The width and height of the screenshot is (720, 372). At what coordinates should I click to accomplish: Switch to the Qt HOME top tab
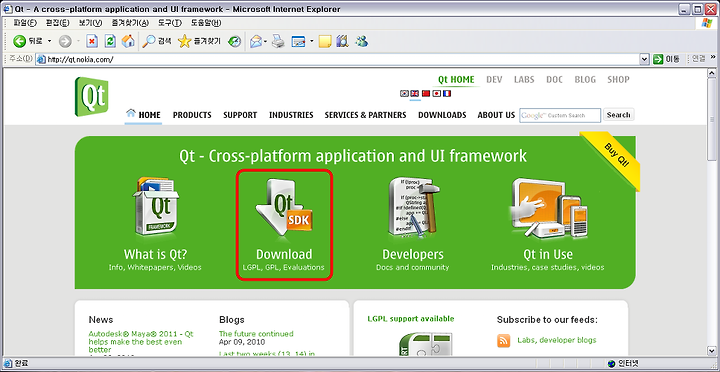pos(456,79)
